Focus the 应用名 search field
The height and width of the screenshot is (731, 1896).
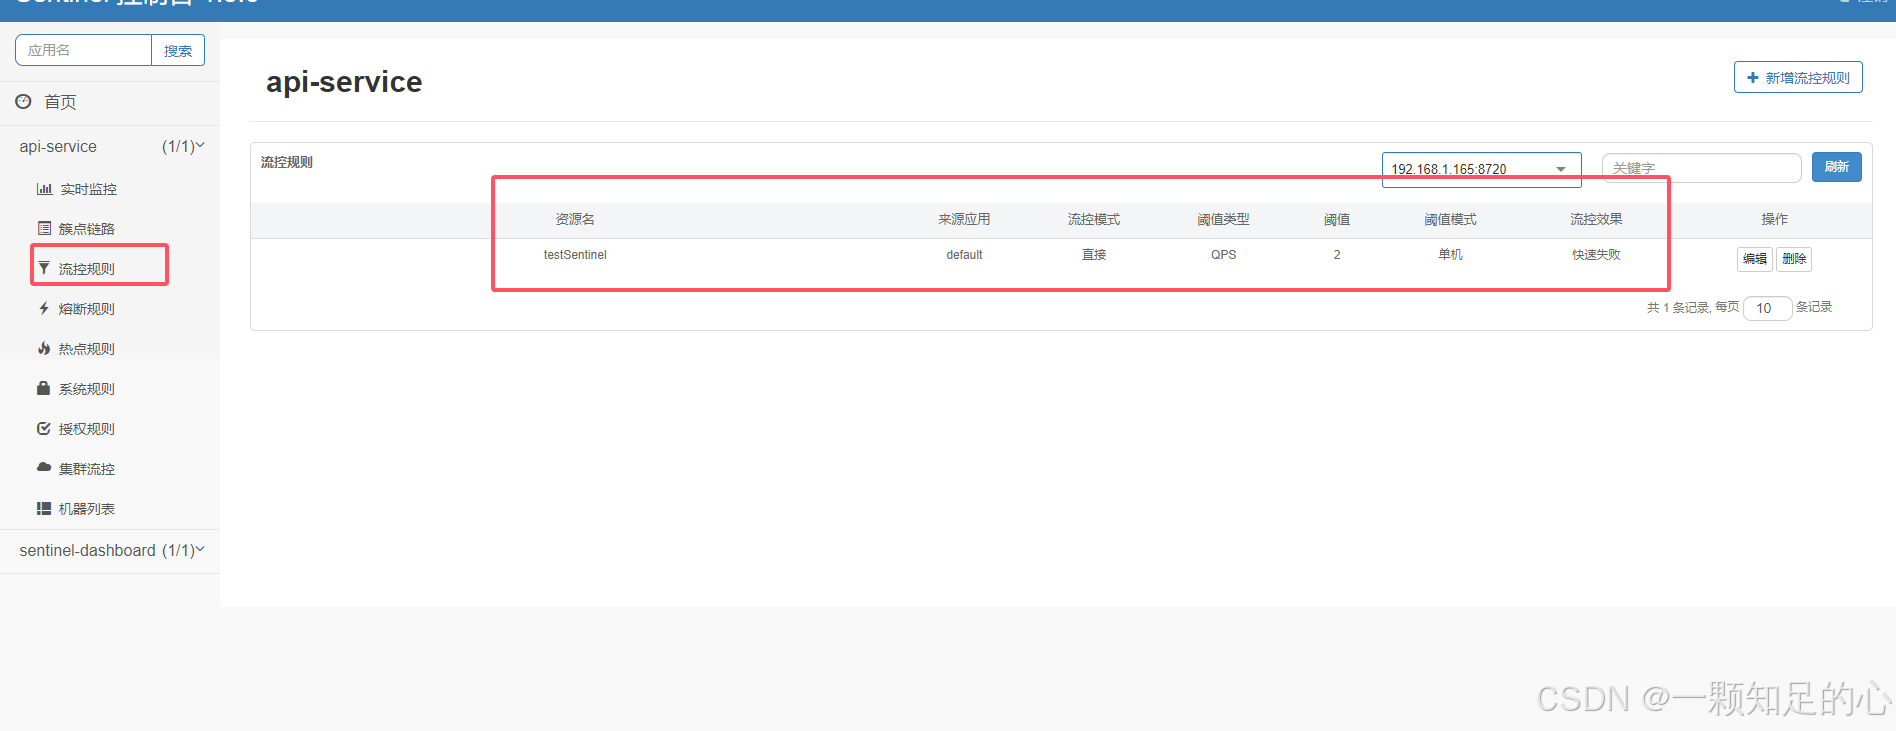click(83, 50)
